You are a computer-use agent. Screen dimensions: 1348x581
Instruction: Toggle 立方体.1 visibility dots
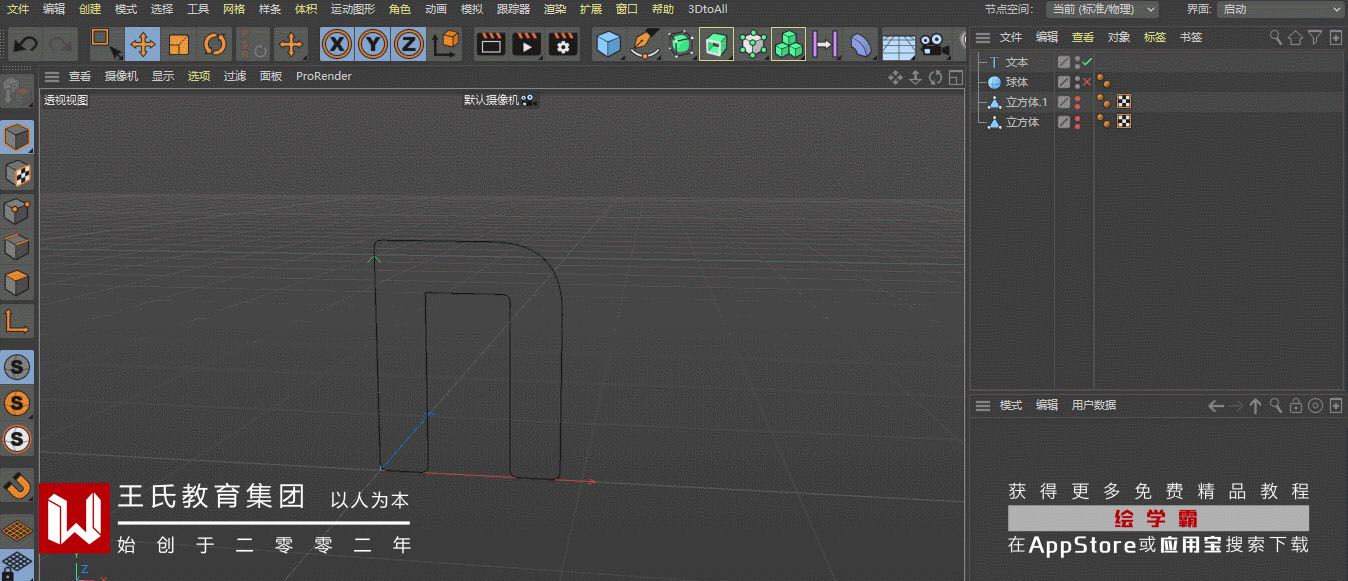pyautogui.click(x=1077, y=102)
